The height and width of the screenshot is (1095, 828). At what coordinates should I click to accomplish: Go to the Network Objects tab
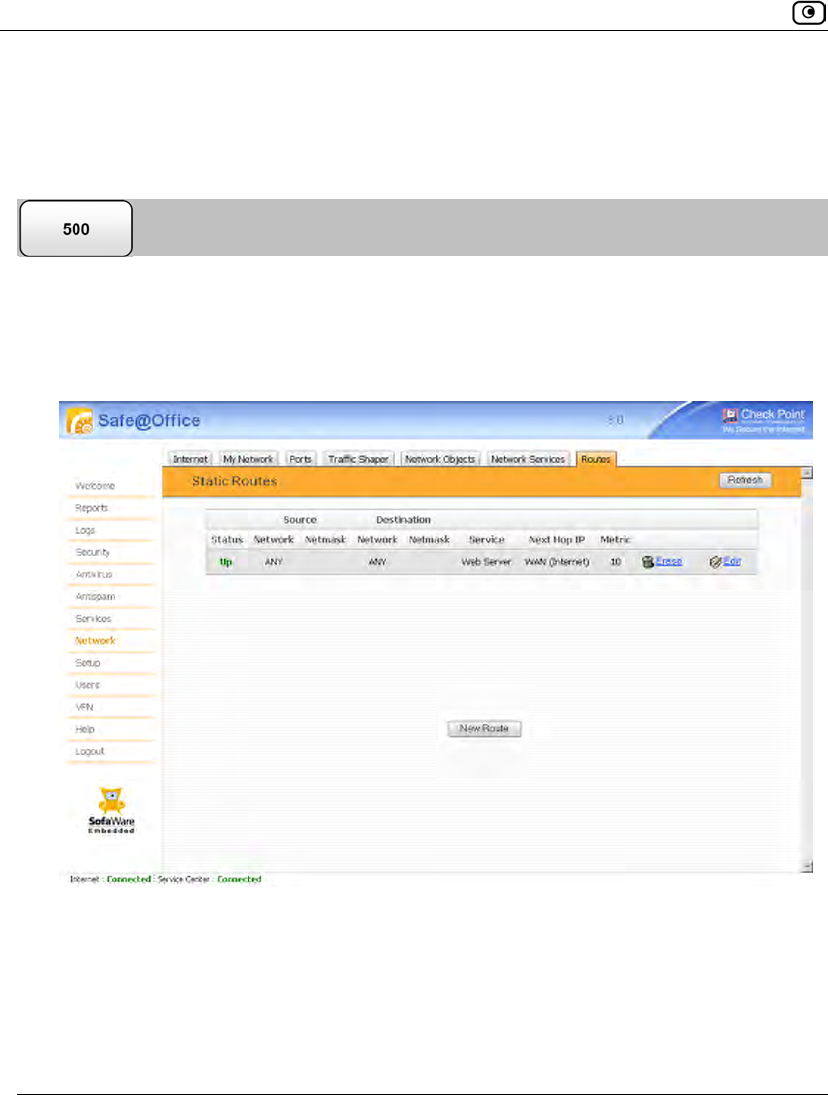click(440, 459)
